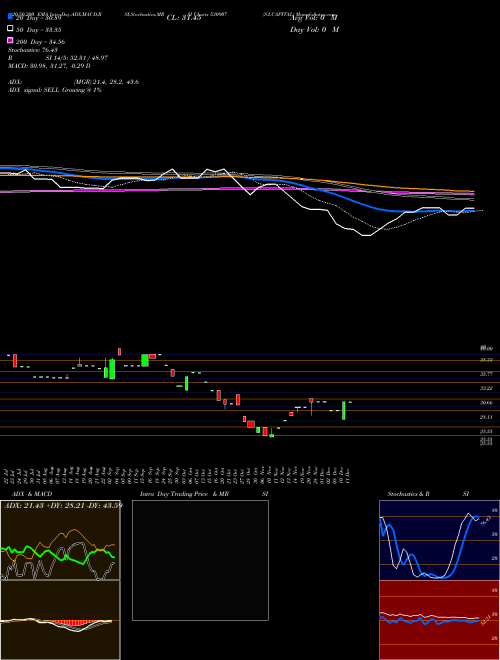Select the '200 Day = 34.56' legend text
This screenshot has height=660, width=500.
40,42
